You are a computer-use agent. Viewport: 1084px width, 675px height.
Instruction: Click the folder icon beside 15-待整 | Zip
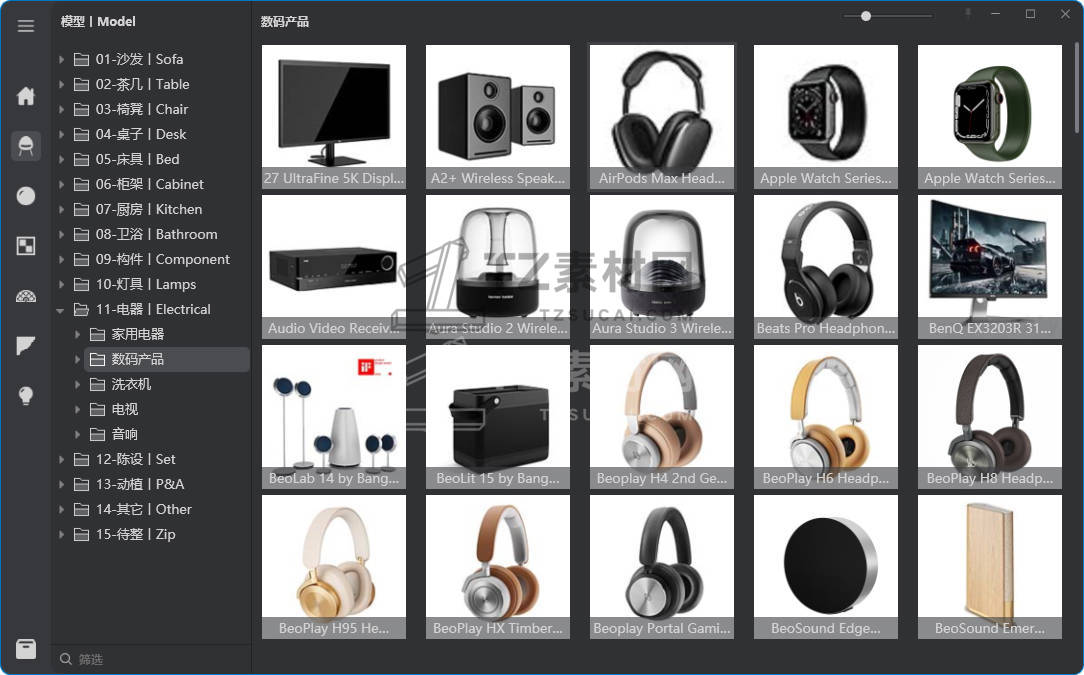point(82,535)
